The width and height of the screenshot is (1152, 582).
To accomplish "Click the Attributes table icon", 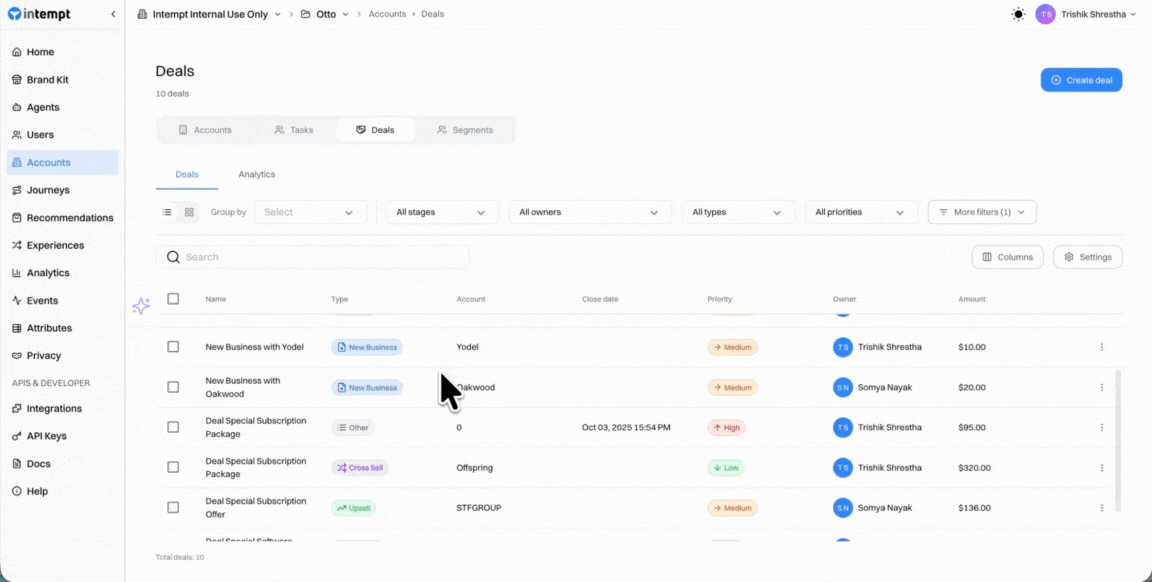I will click(x=17, y=328).
